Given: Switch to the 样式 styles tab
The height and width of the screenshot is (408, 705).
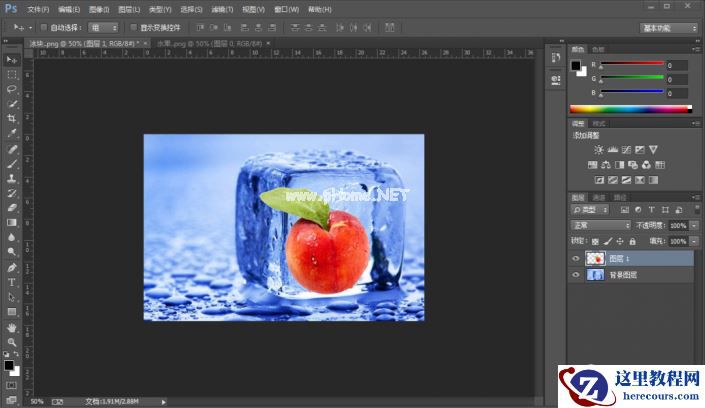Looking at the screenshot, I should (x=598, y=124).
